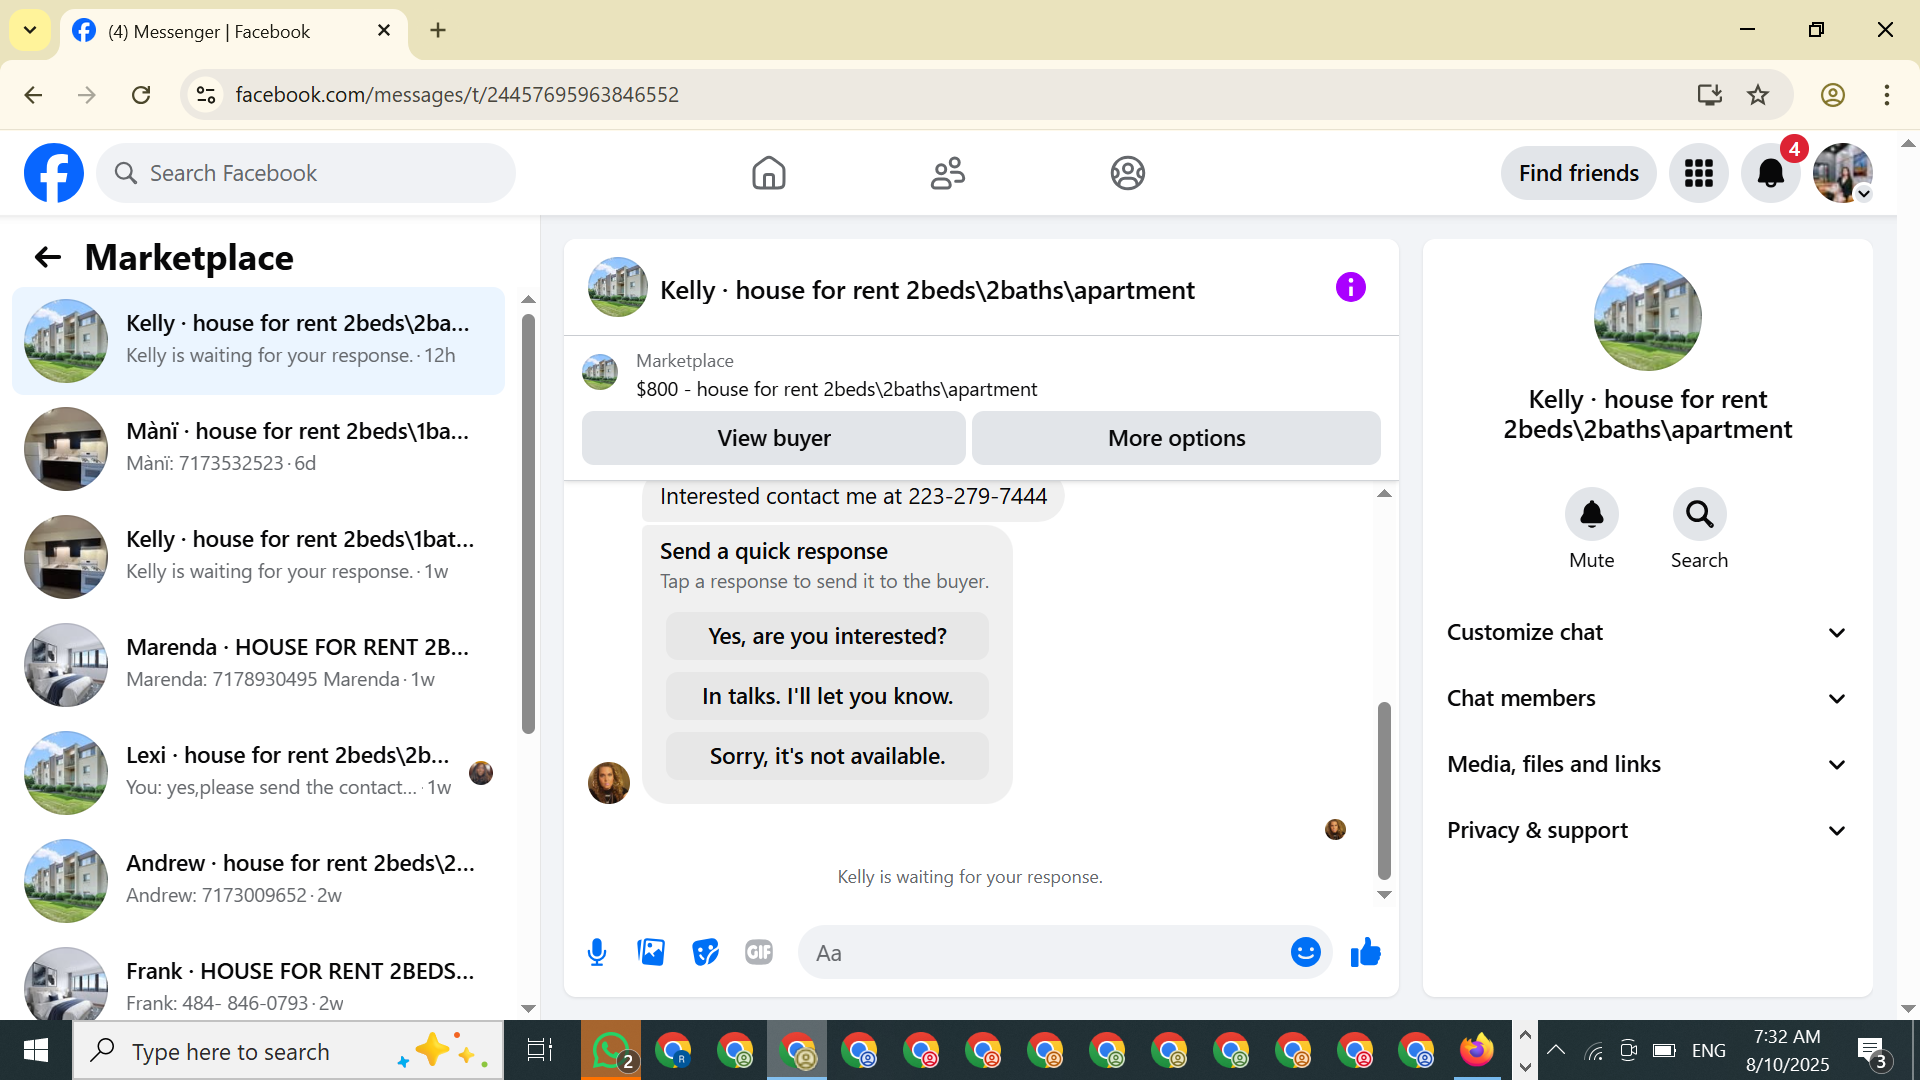Send a thumbs-up like
1920x1080 pixels.
coord(1365,953)
